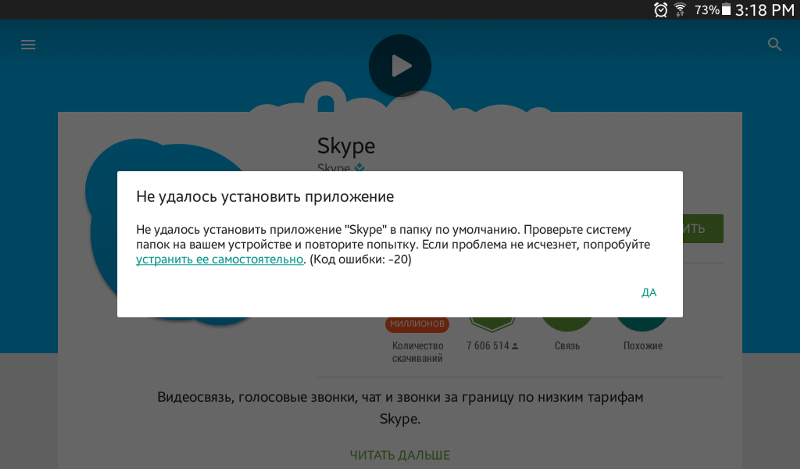Tap the Skype app title
Screen dimensions: 800x469
346,146
